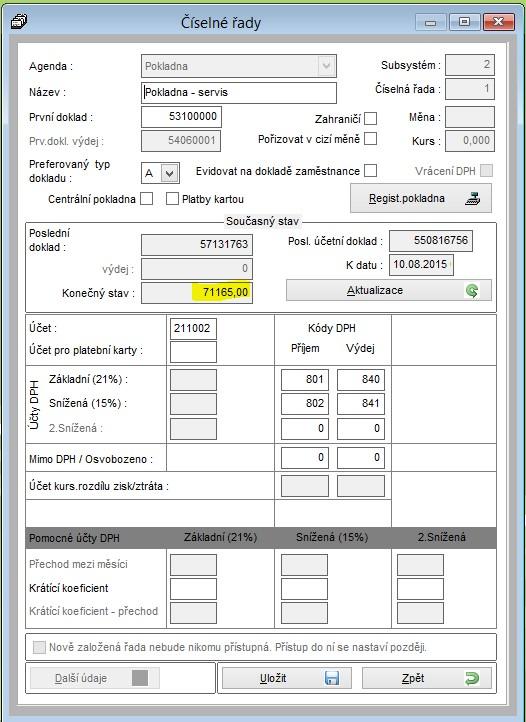The width and height of the screenshot is (526, 722).
Task: Click the floppy disk save icon
Action: (332, 678)
